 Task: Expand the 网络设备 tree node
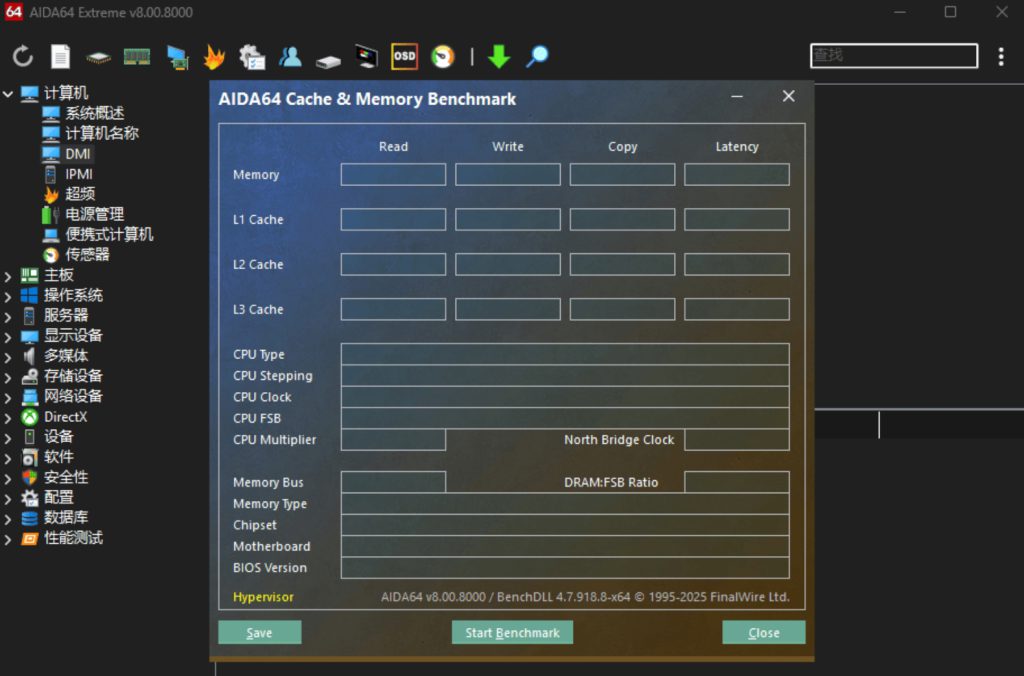coord(8,398)
